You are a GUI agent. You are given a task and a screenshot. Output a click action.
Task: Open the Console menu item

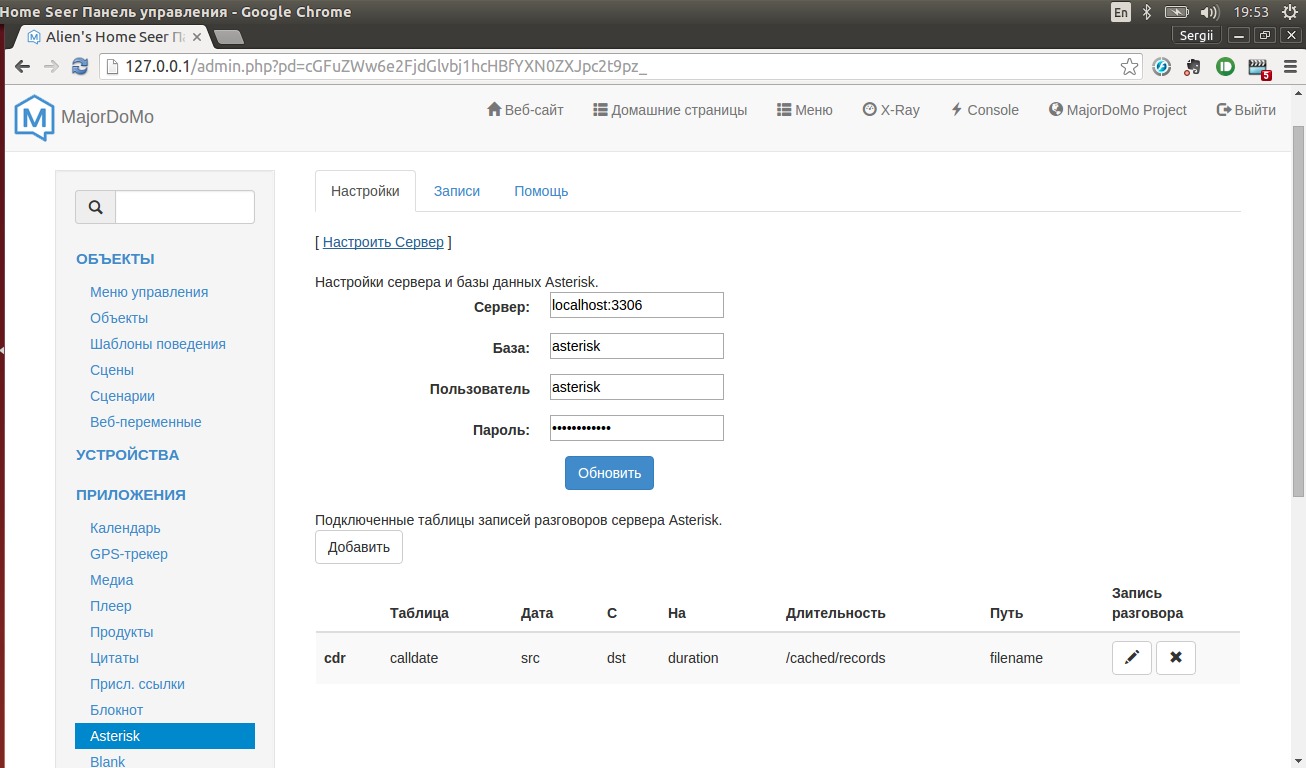(984, 110)
